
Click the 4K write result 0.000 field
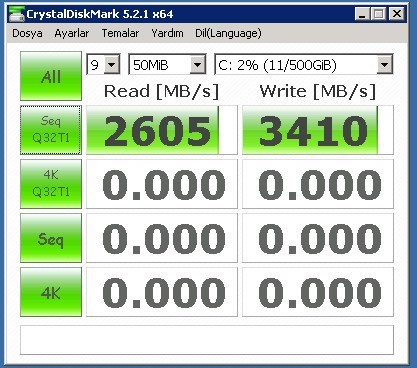pyautogui.click(x=318, y=292)
